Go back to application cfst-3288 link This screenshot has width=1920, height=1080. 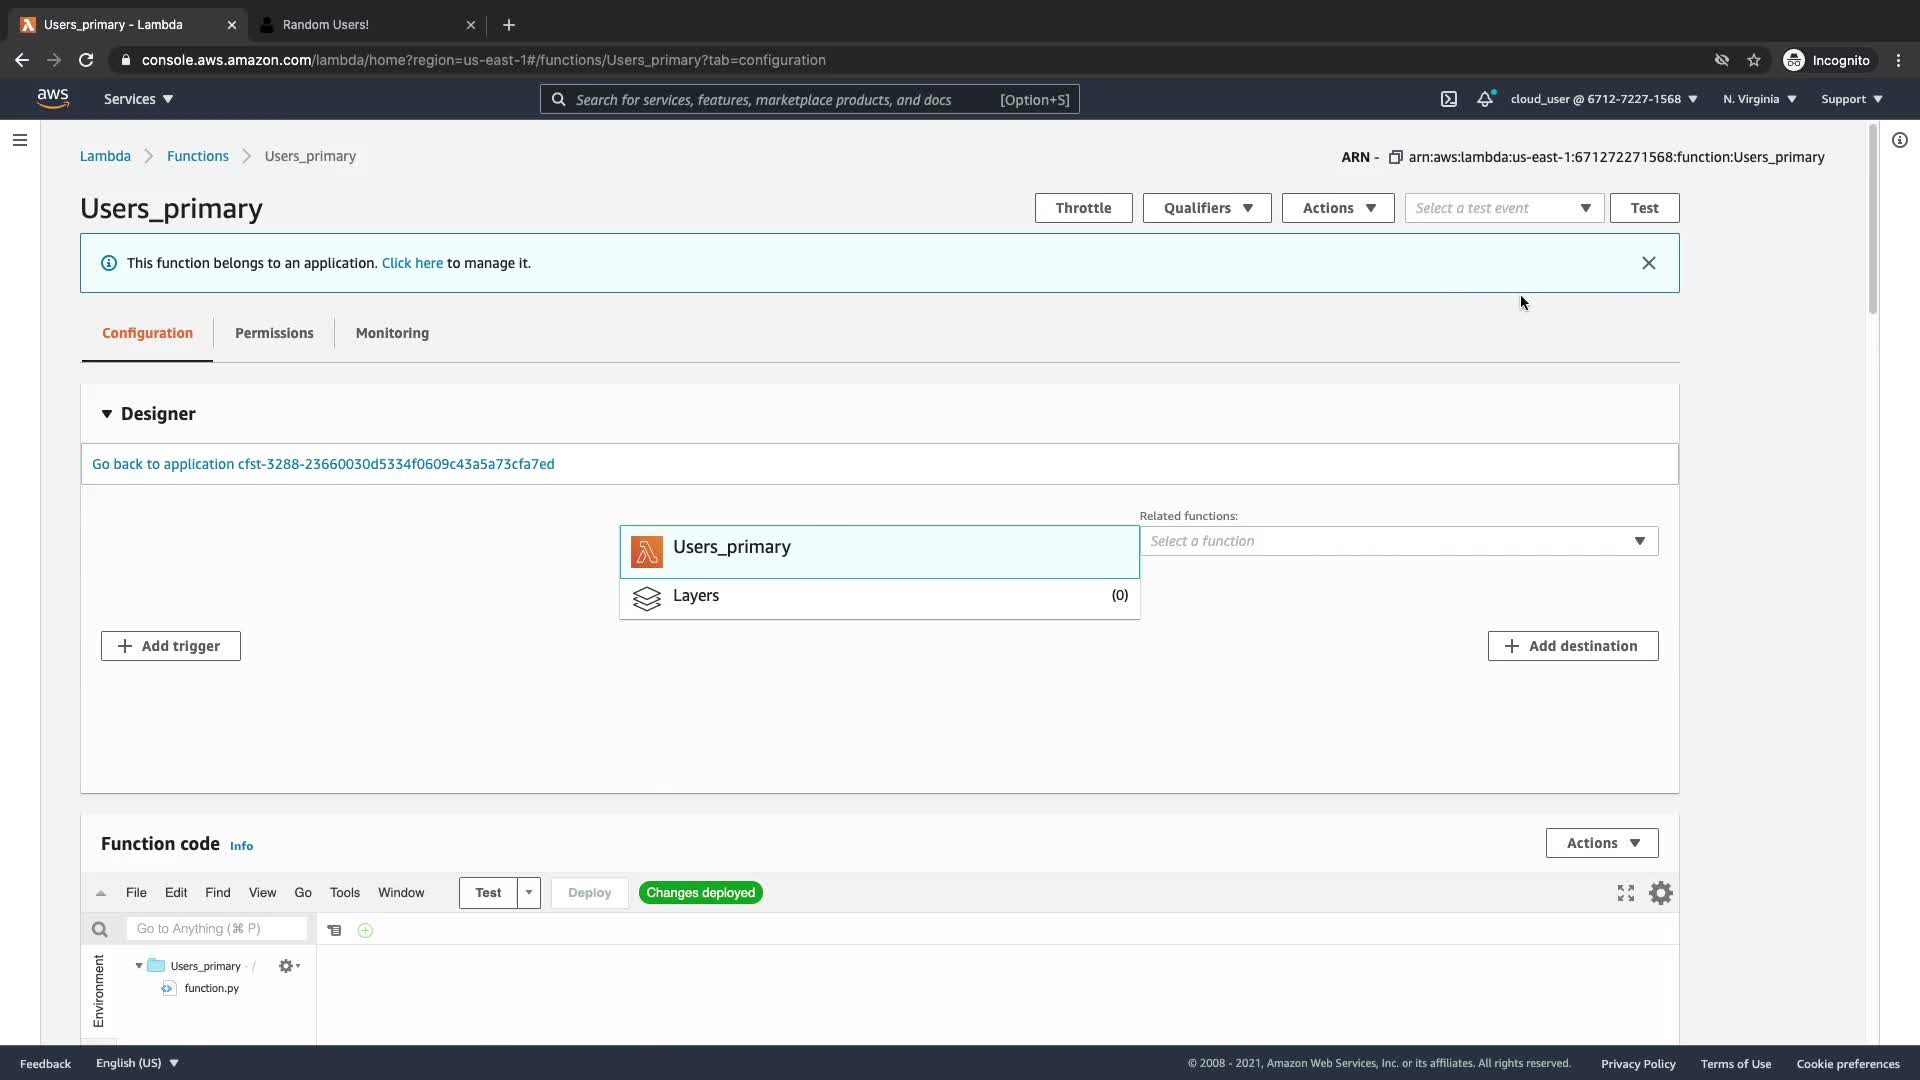pyautogui.click(x=323, y=464)
